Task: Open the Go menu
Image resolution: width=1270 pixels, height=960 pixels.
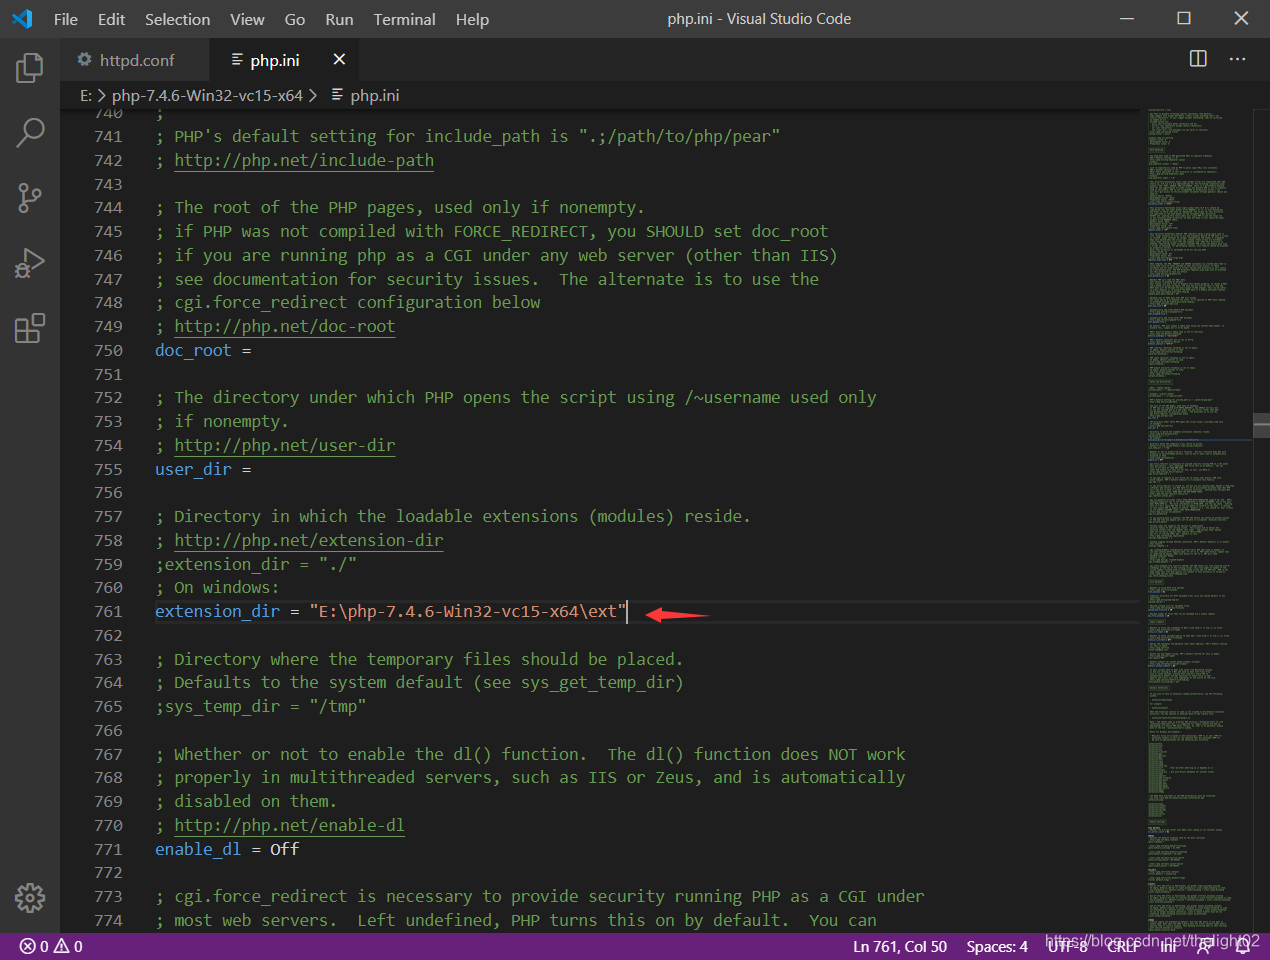Action: coord(295,19)
